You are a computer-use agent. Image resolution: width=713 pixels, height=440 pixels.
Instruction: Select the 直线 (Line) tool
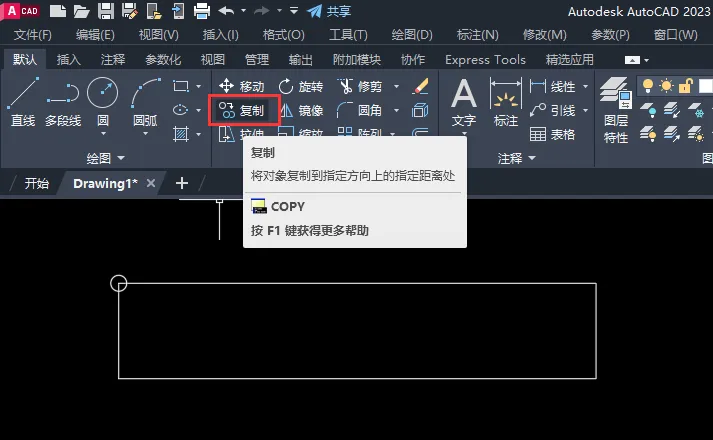point(23,102)
